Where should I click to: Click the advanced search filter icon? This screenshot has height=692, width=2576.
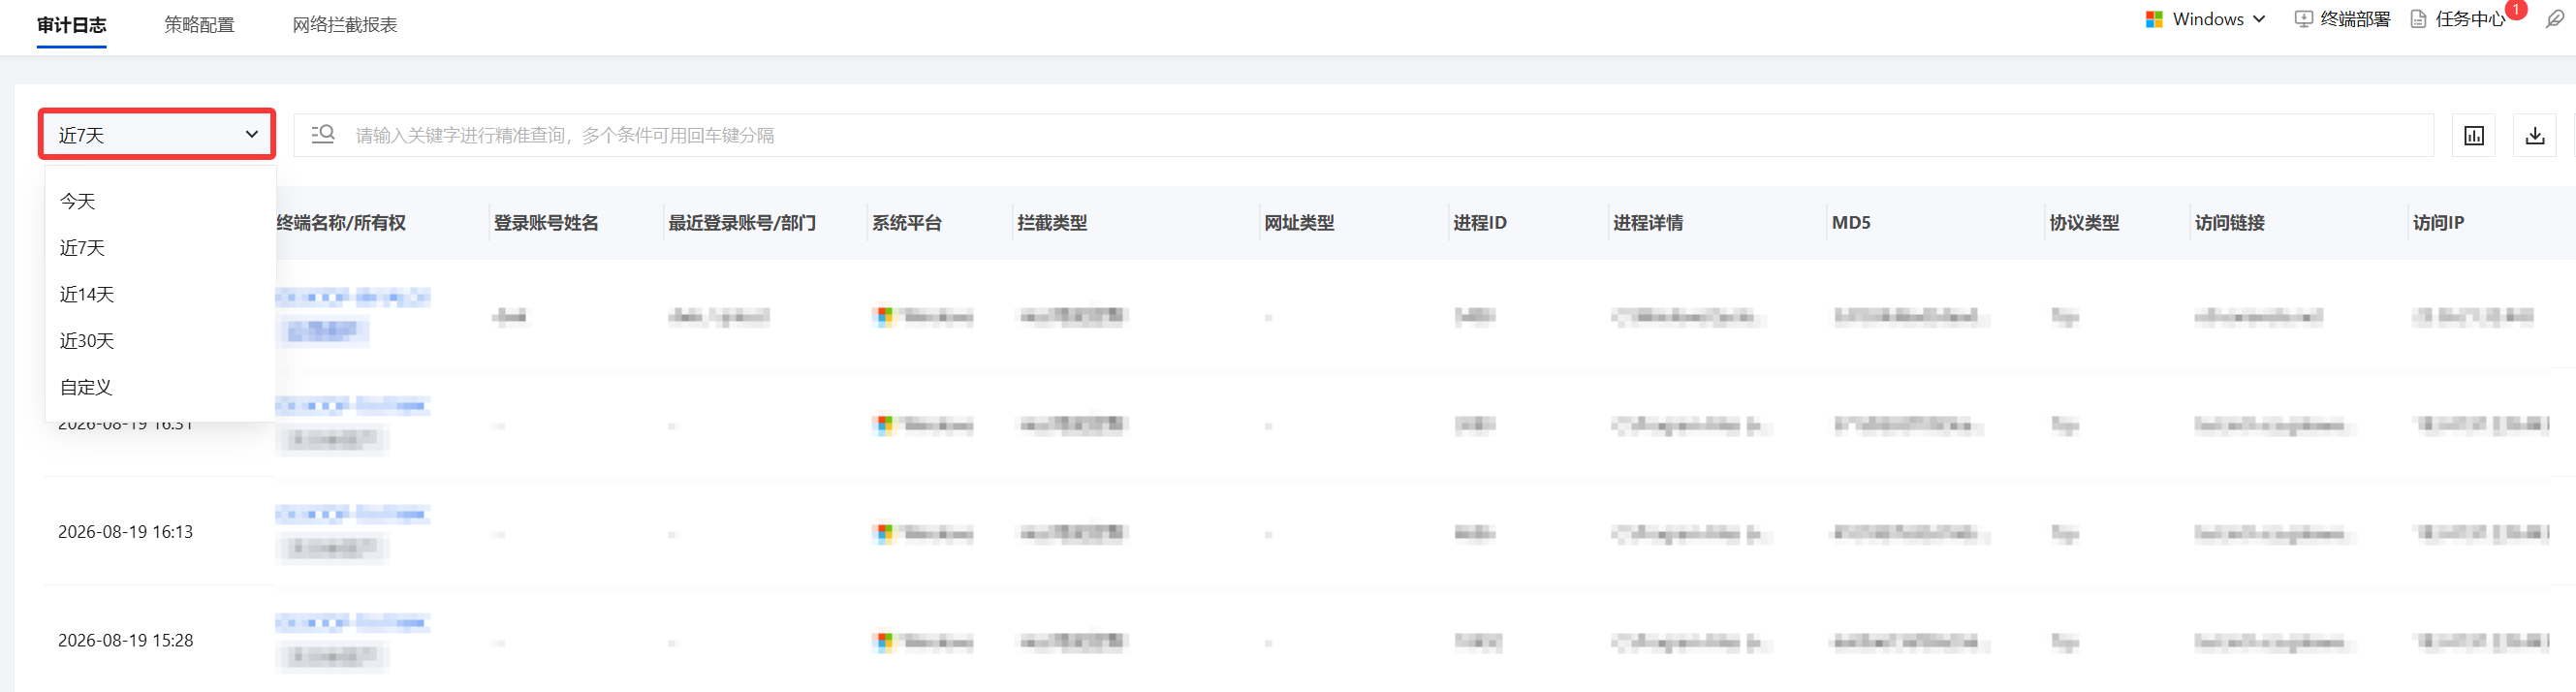tap(322, 134)
